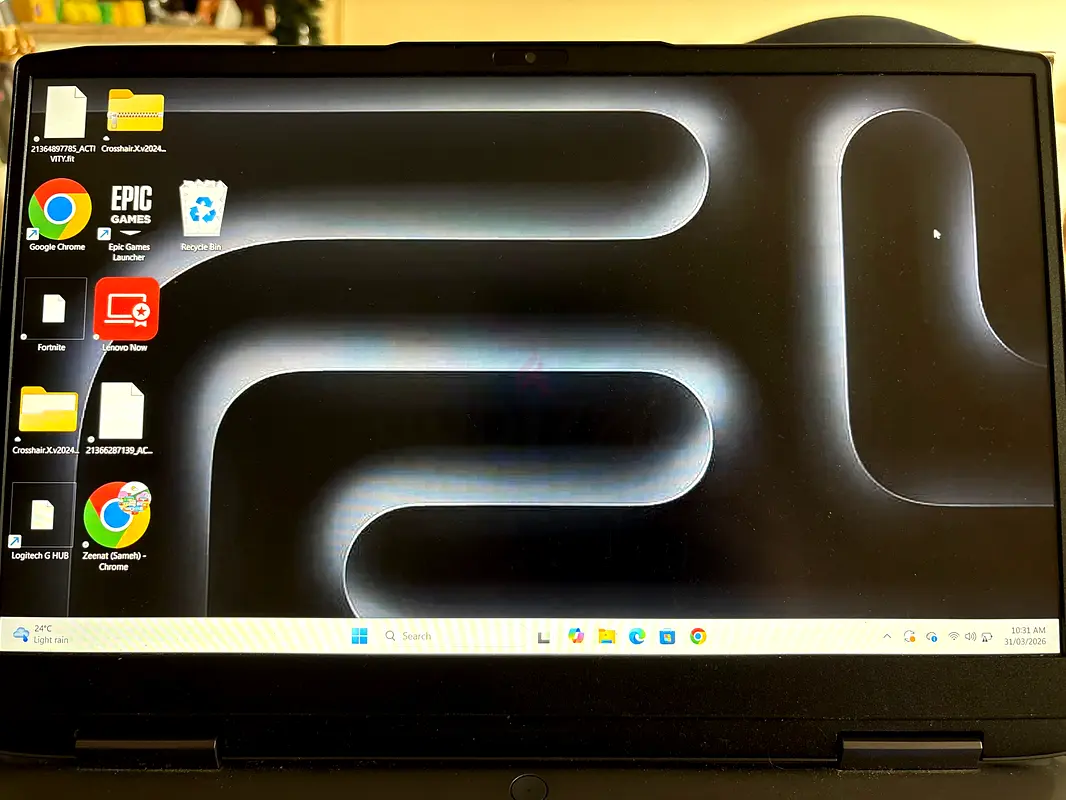Image resolution: width=1066 pixels, height=800 pixels.
Task: Launch Copilot from the taskbar
Action: (576, 636)
